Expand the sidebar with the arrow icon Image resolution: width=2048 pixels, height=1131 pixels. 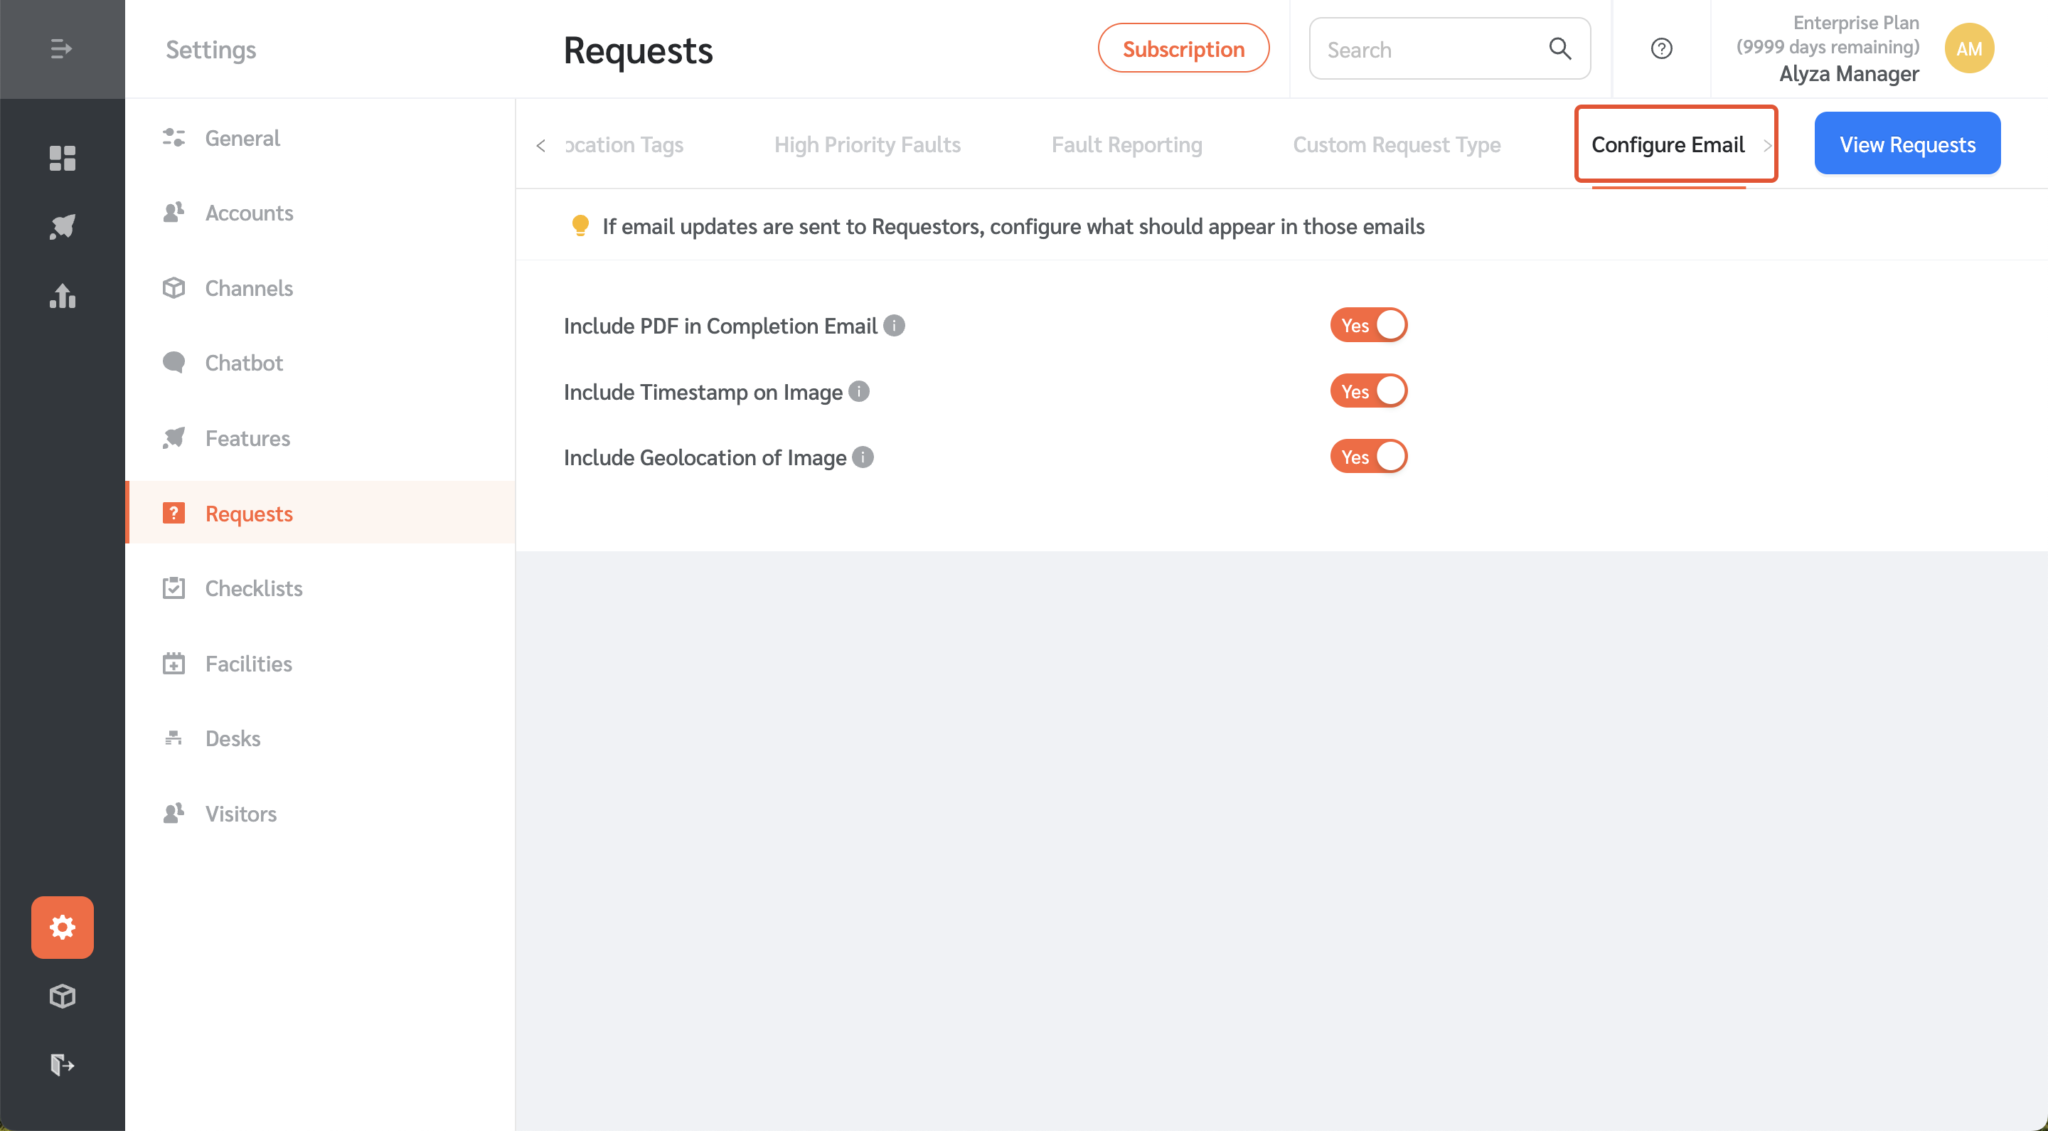[62, 48]
